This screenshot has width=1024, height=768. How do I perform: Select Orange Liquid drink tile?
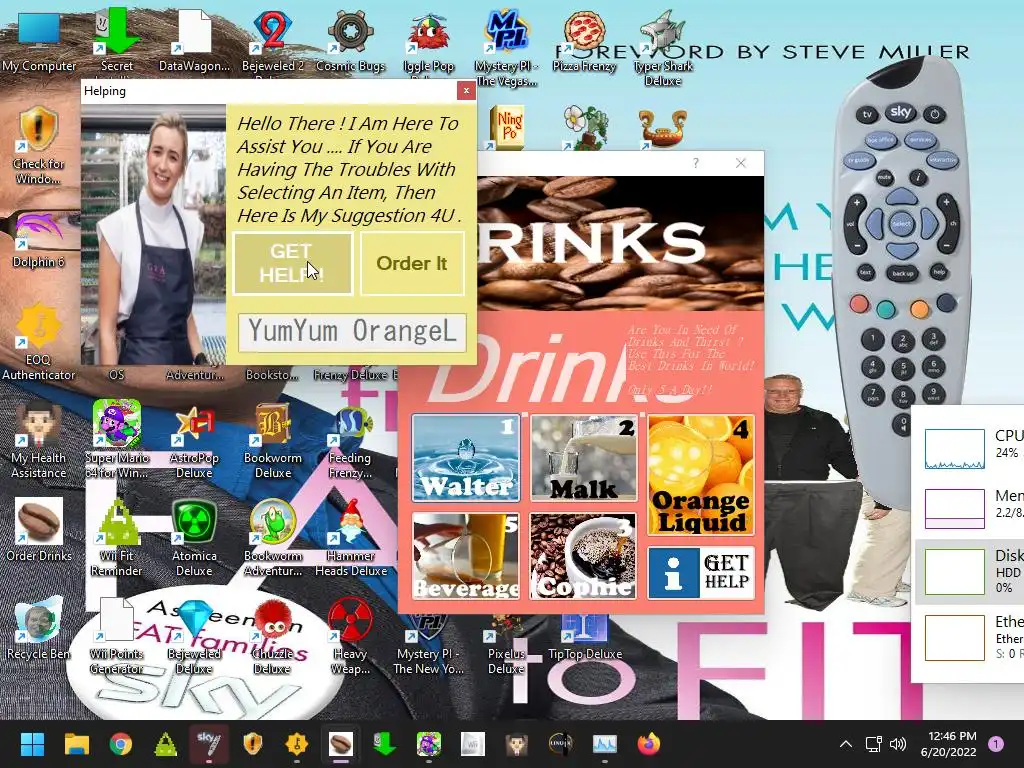point(701,475)
